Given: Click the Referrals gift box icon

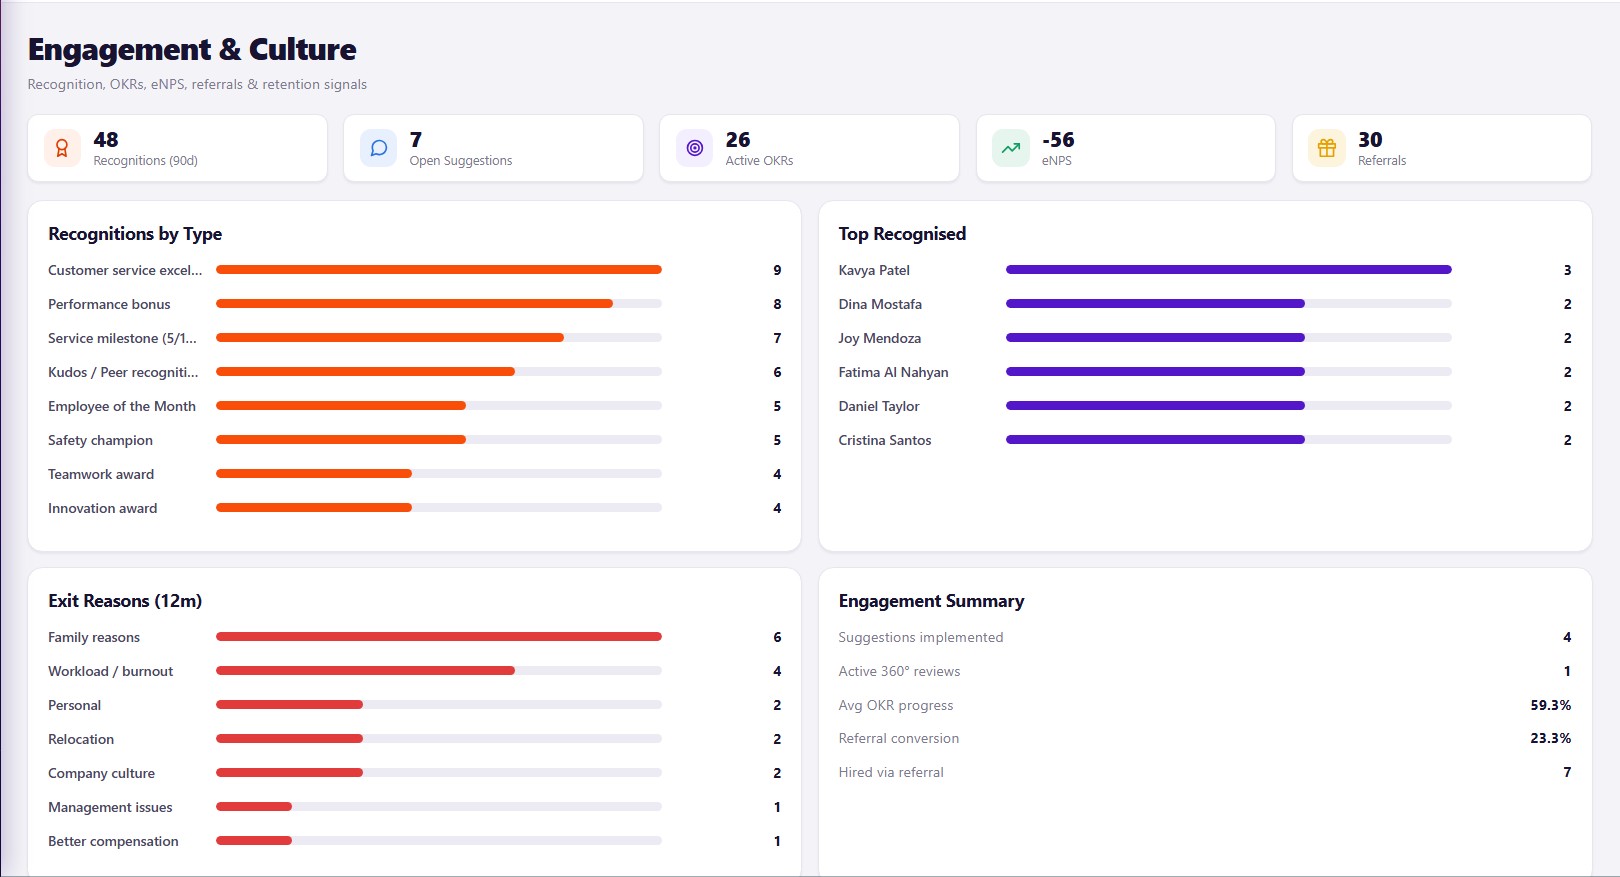Looking at the screenshot, I should (1327, 148).
